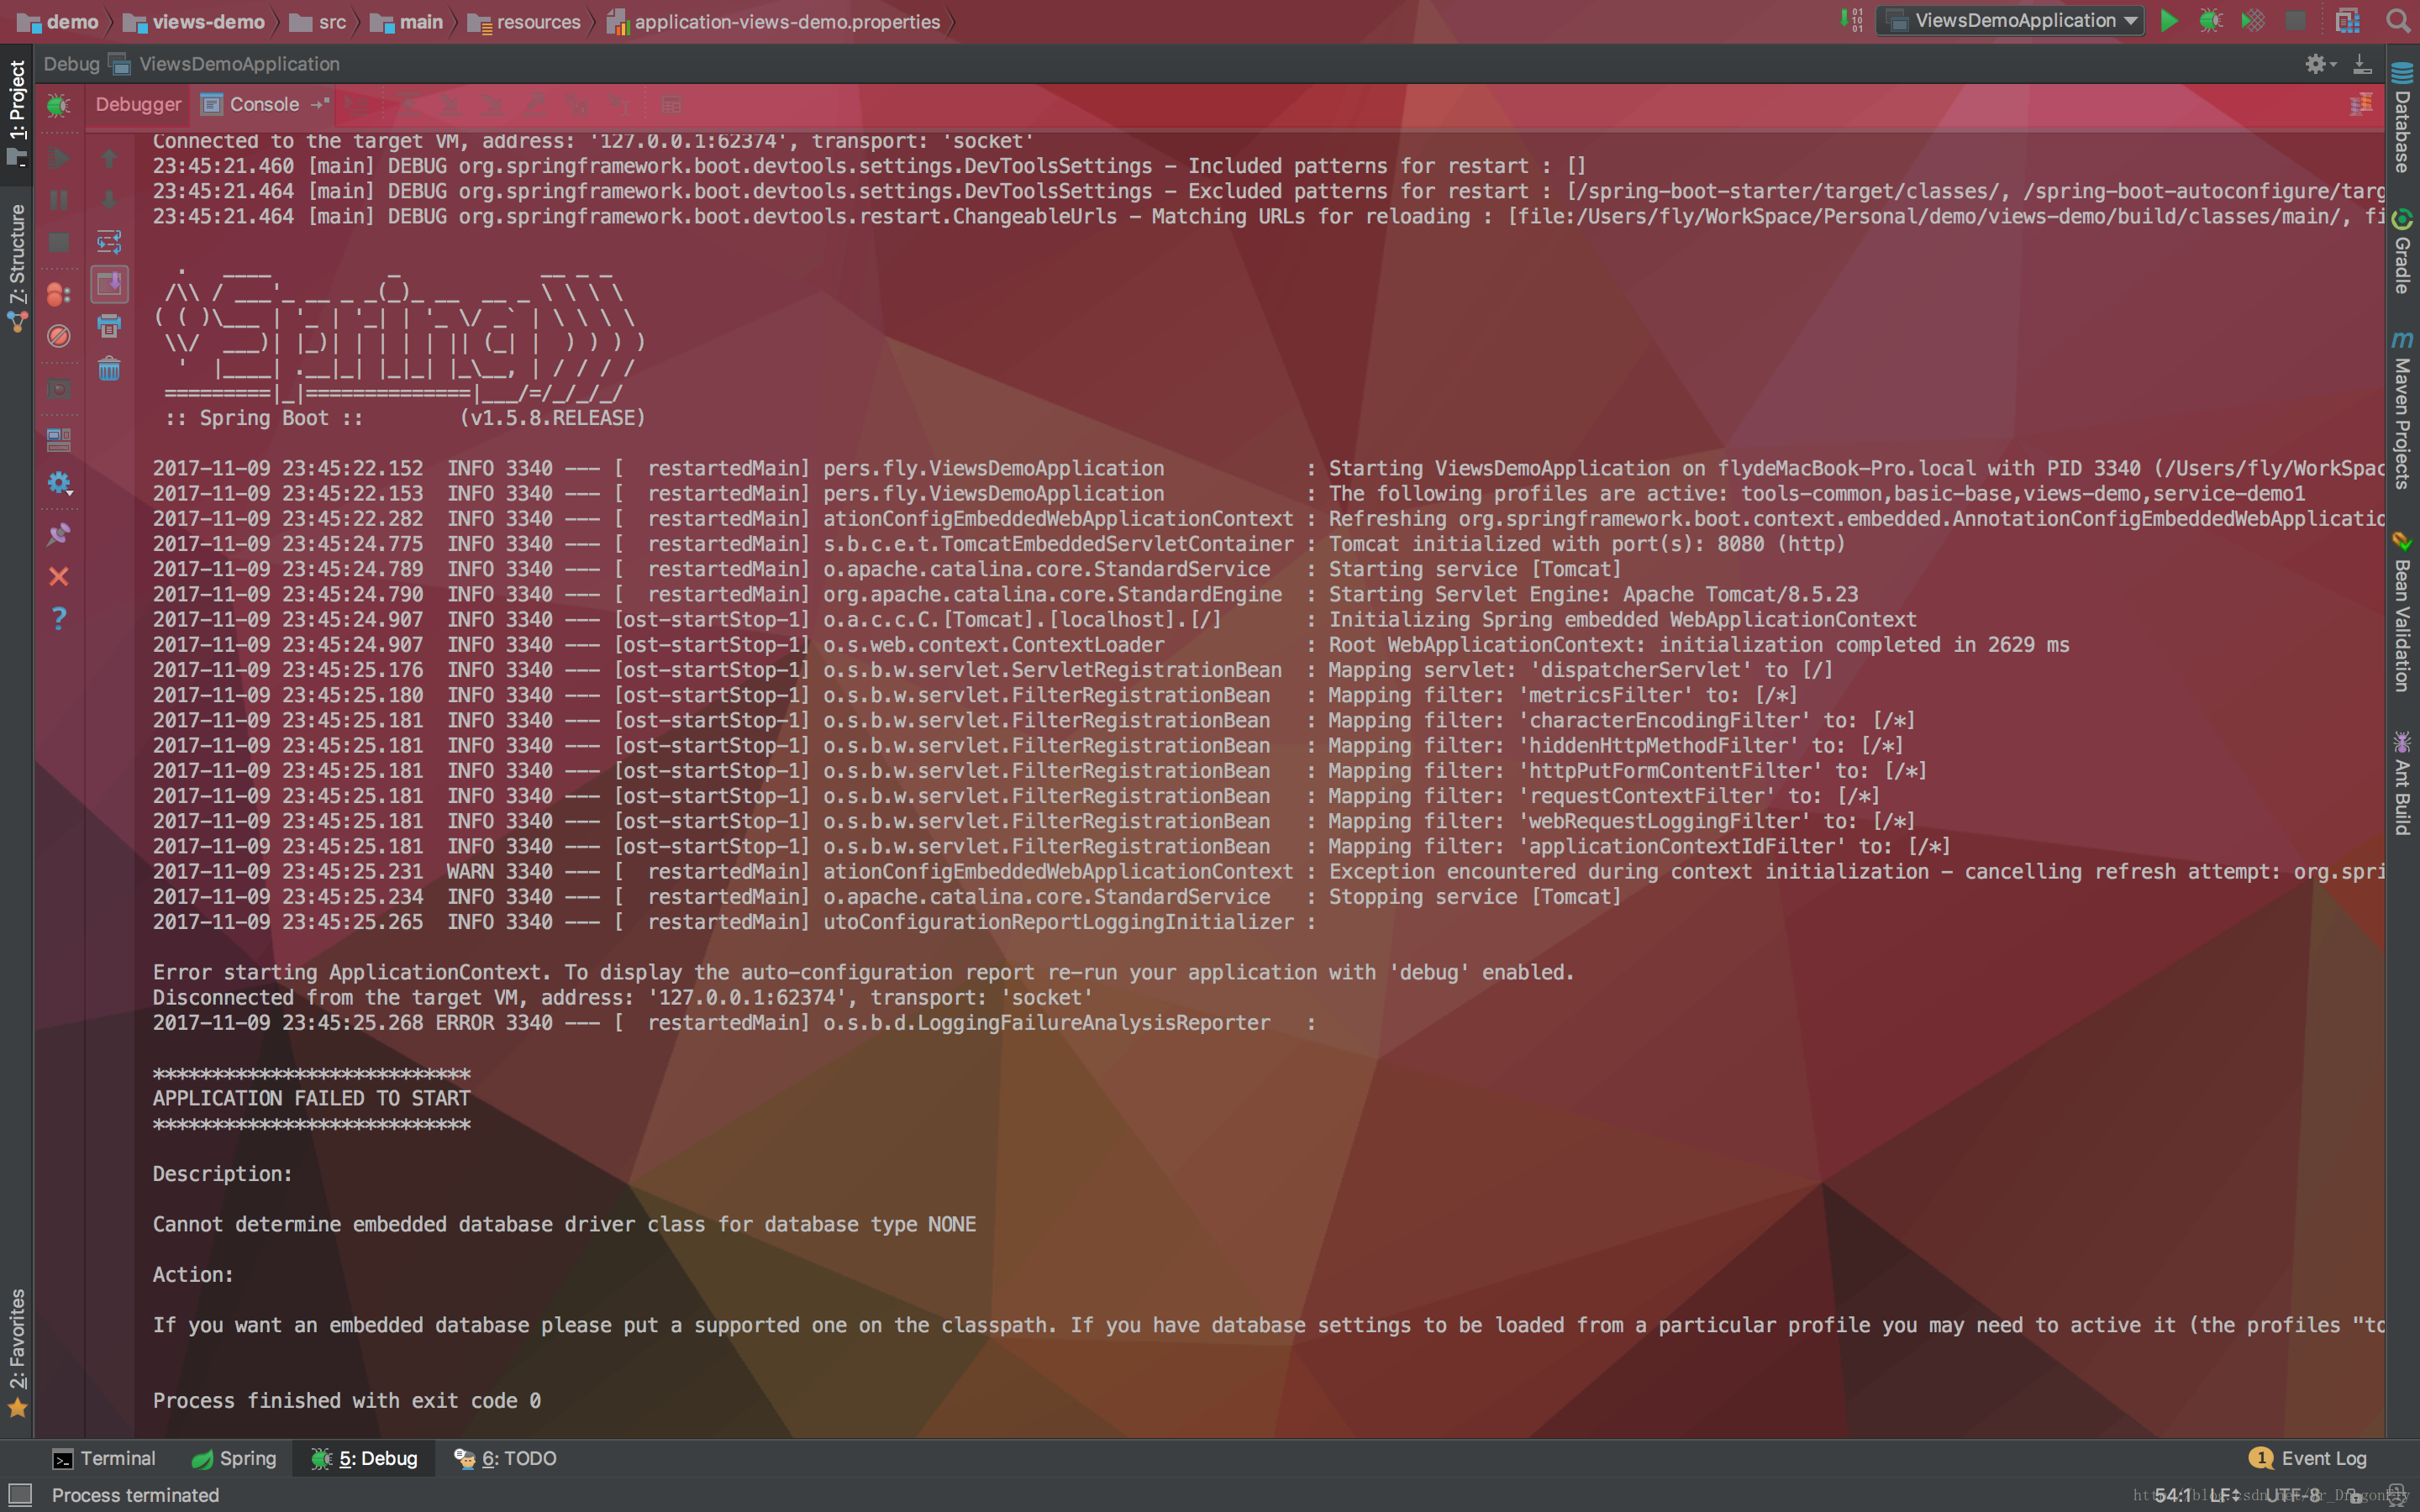Click the layout icon on the Debugger toolbar

coord(2361,104)
